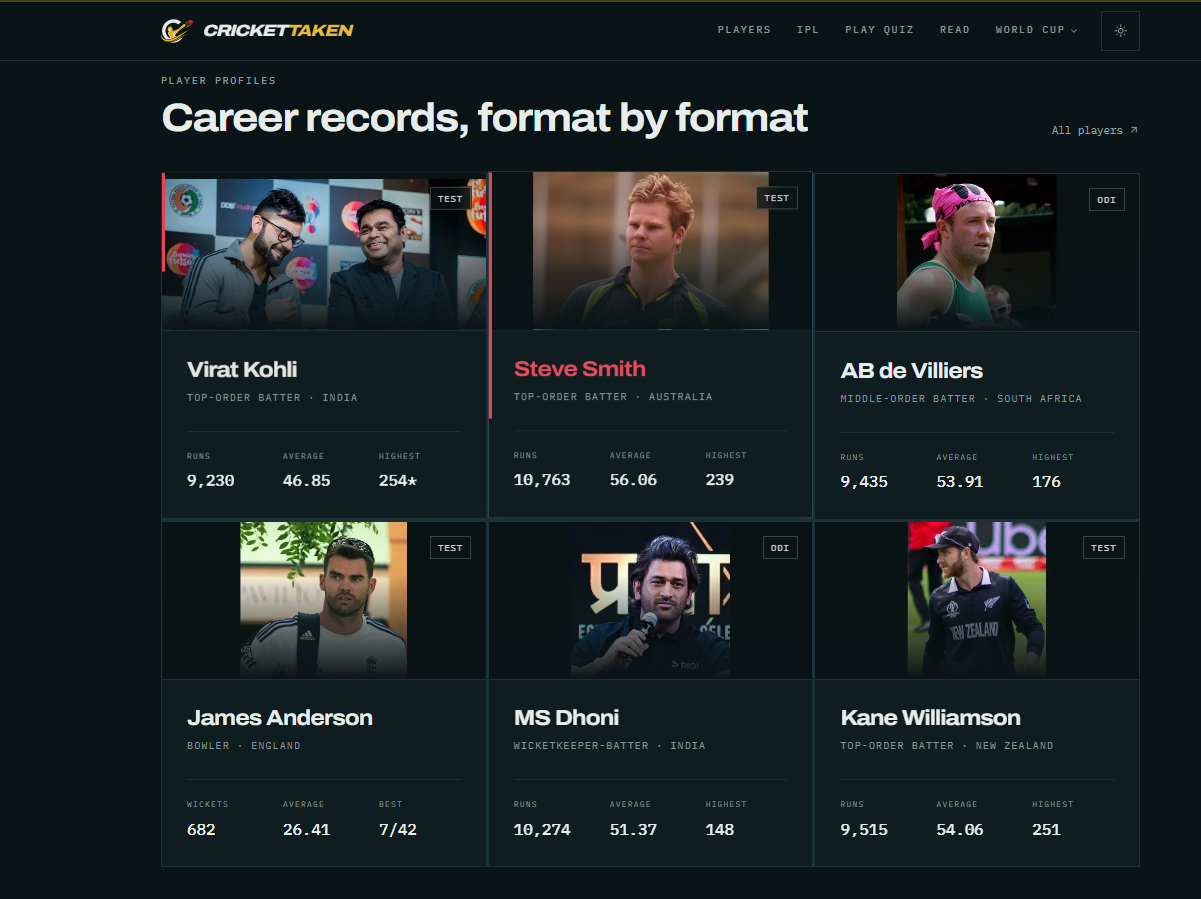This screenshot has height=899, width=1201.
Task: Open MS Dhoni's profile name link
Action: click(567, 717)
